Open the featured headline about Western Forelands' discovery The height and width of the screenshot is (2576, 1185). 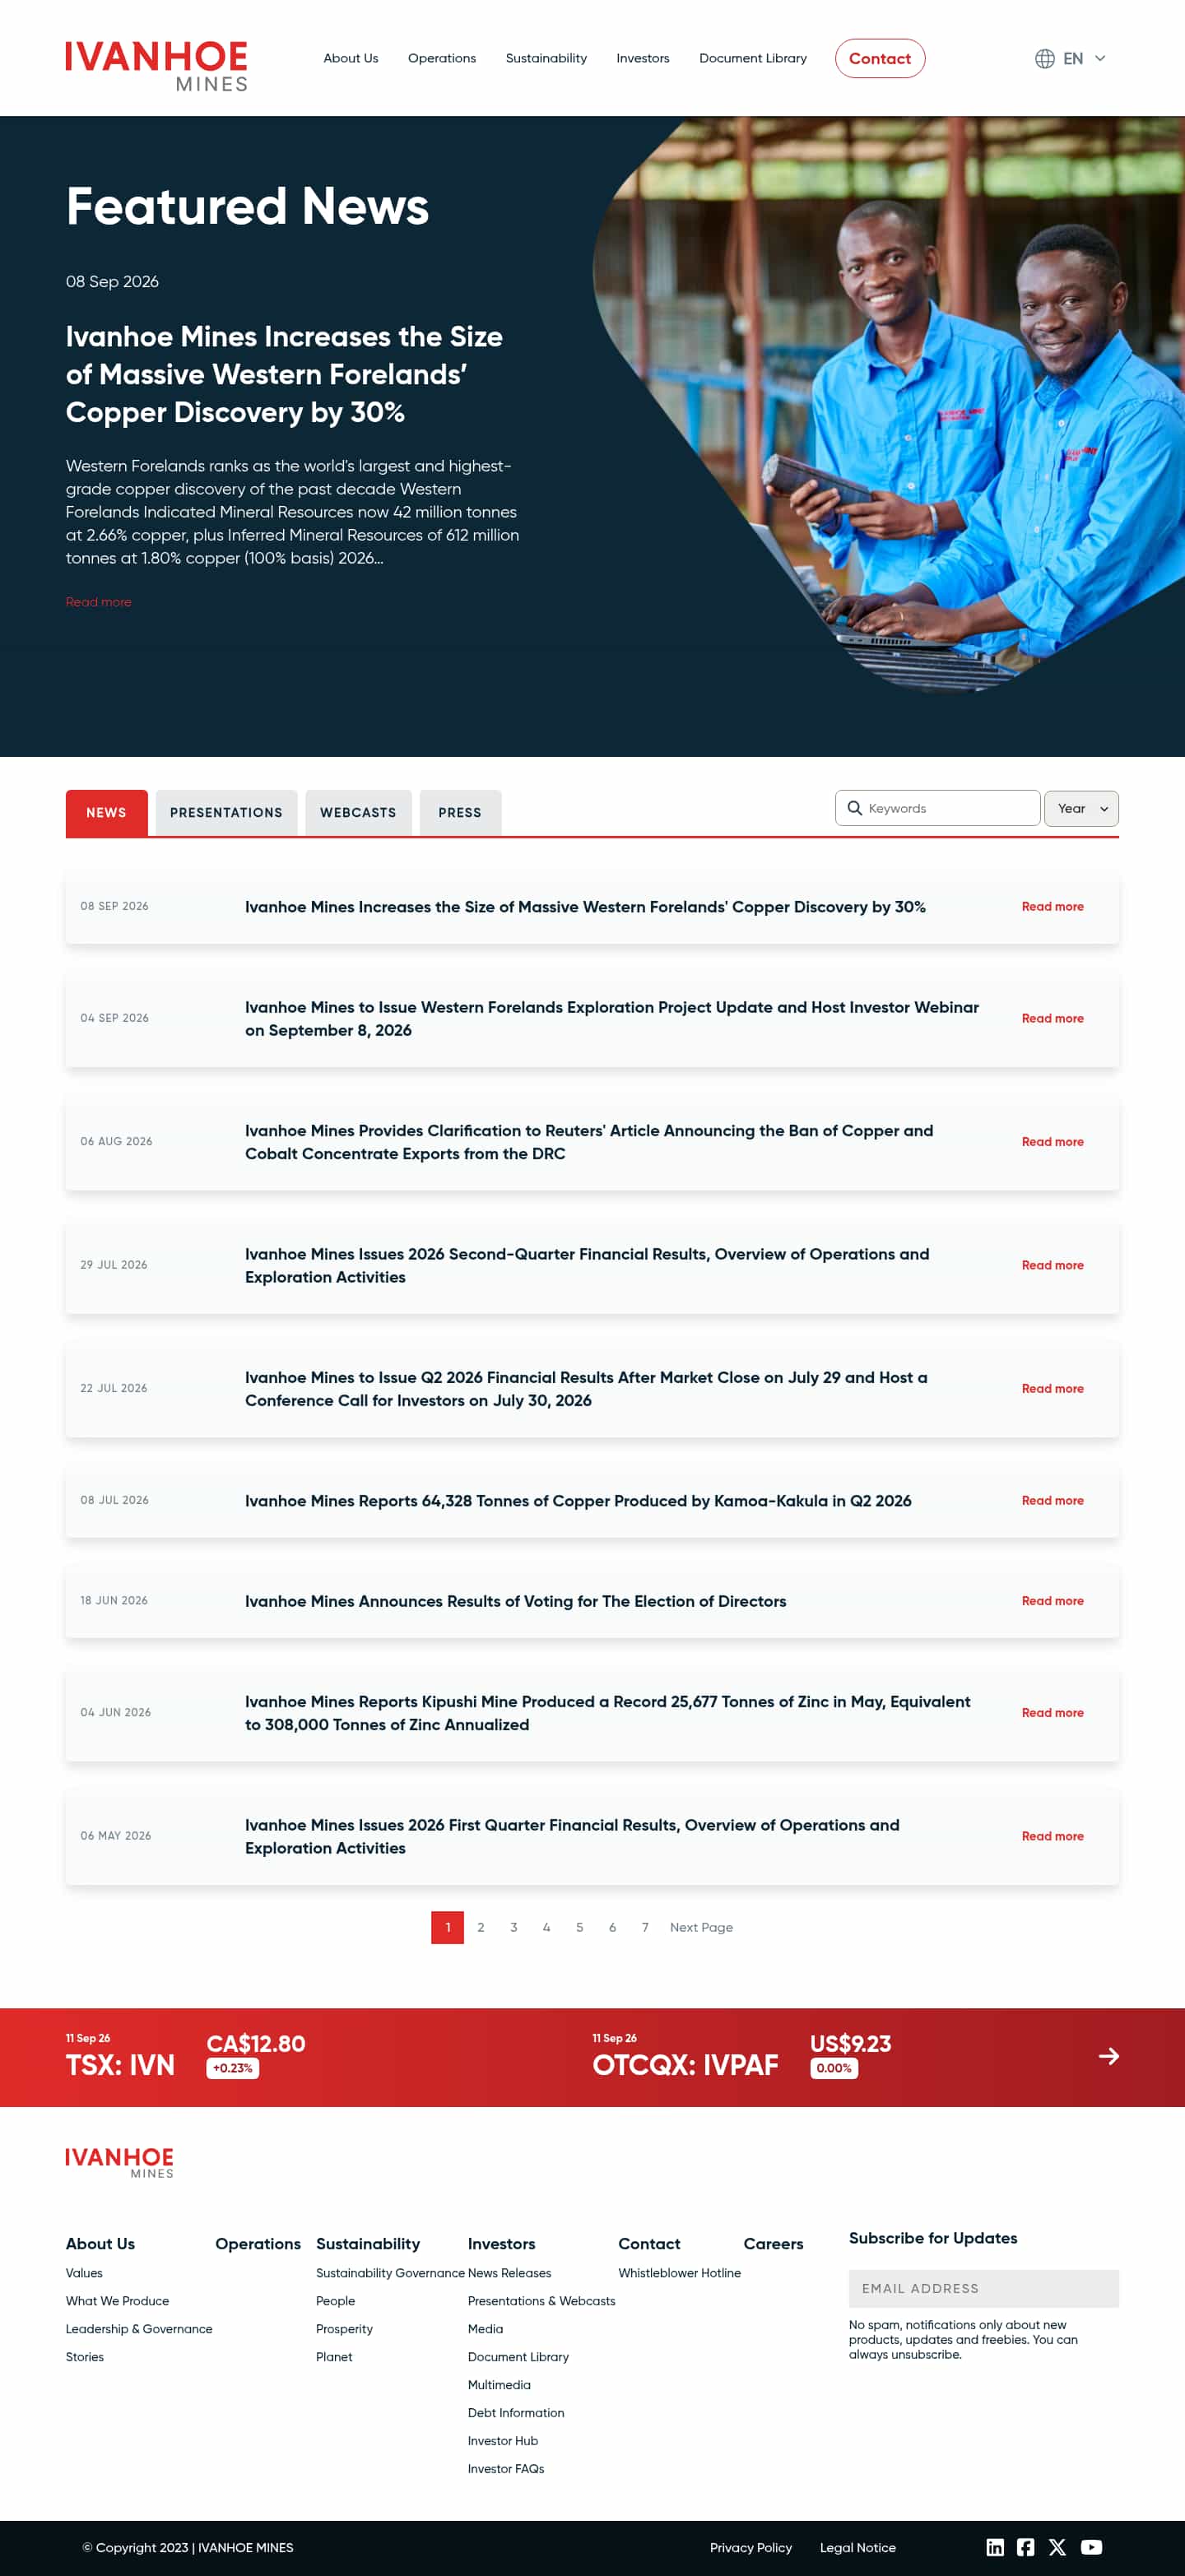point(285,374)
